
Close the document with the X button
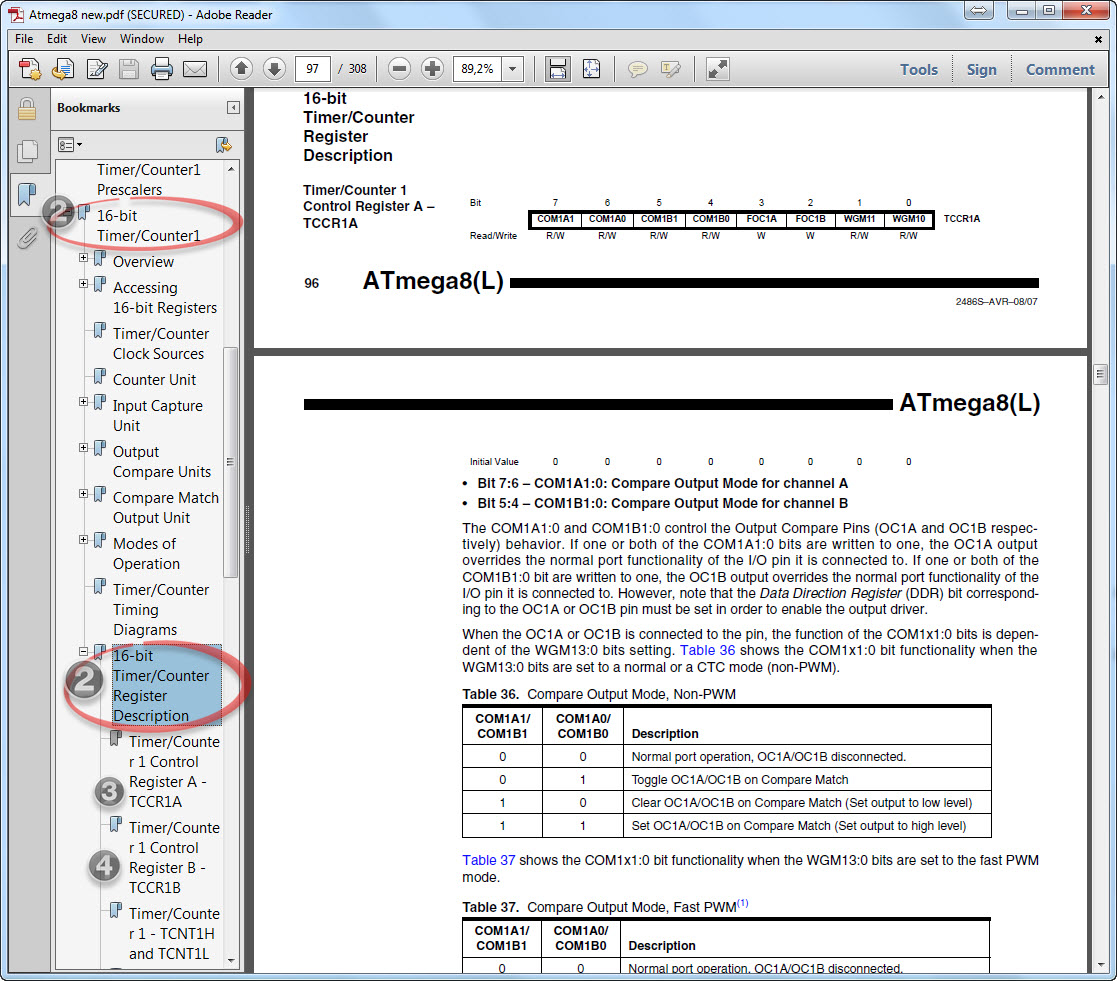tap(1098, 40)
